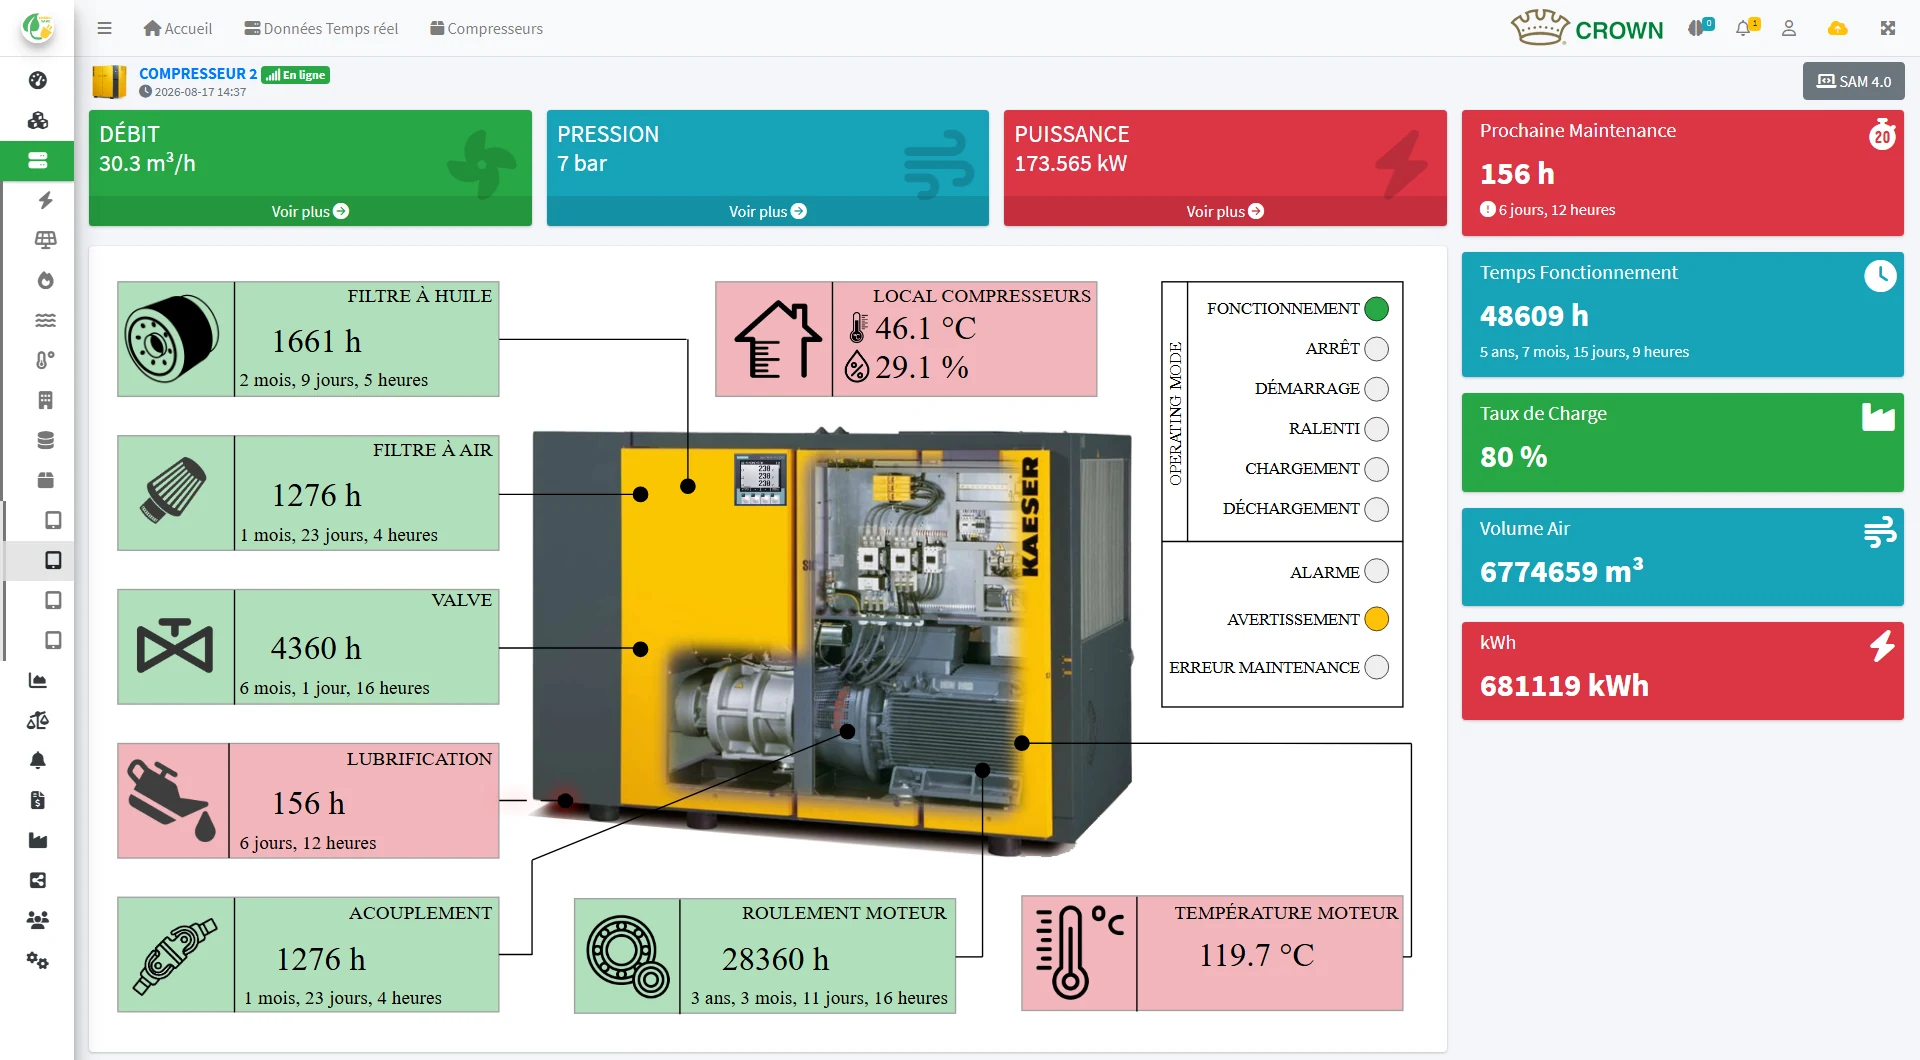The width and height of the screenshot is (1920, 1060).
Task: Toggle the hamburger sidebar menu
Action: pos(104,28)
